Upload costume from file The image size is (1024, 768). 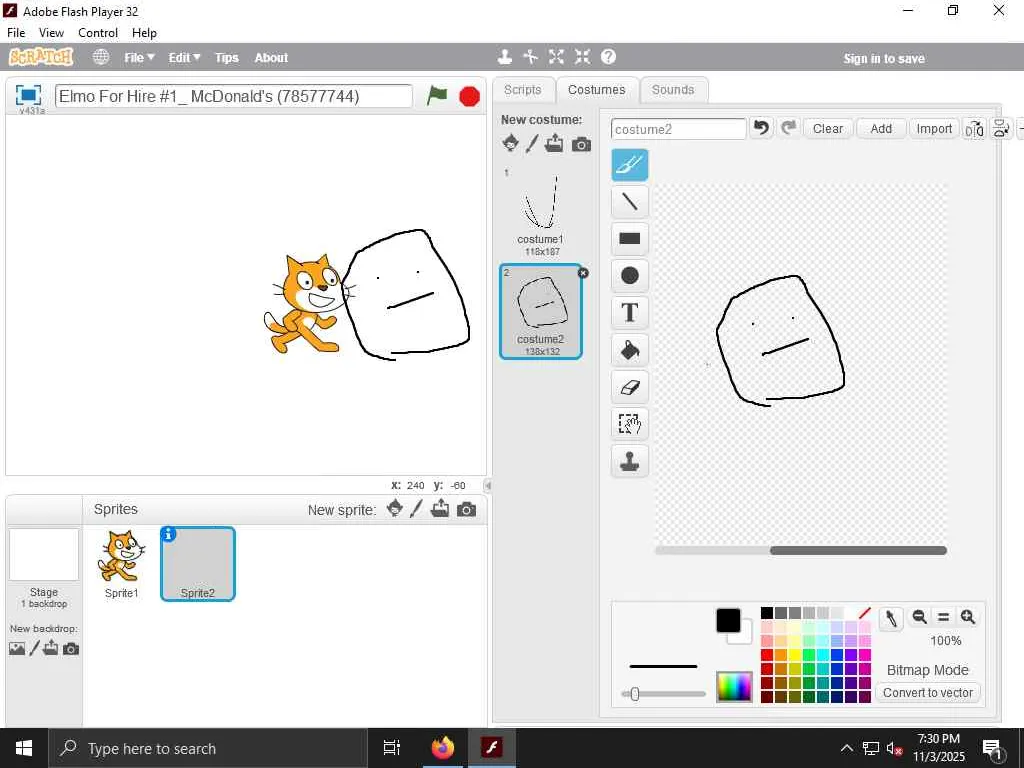click(x=554, y=143)
